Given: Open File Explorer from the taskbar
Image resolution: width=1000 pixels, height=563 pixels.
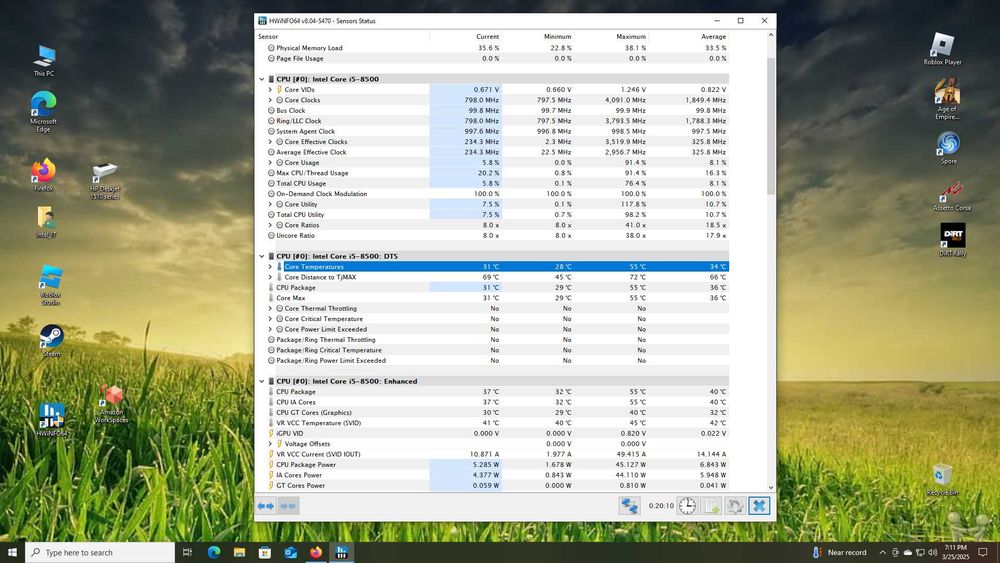Looking at the screenshot, I should 239,552.
